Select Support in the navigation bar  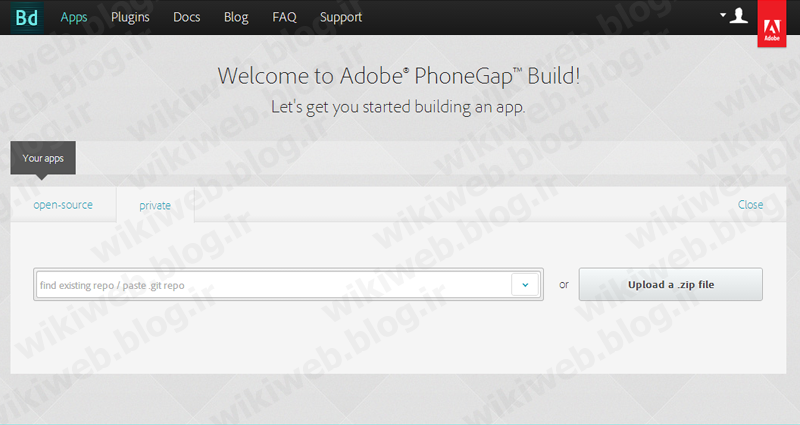341,17
